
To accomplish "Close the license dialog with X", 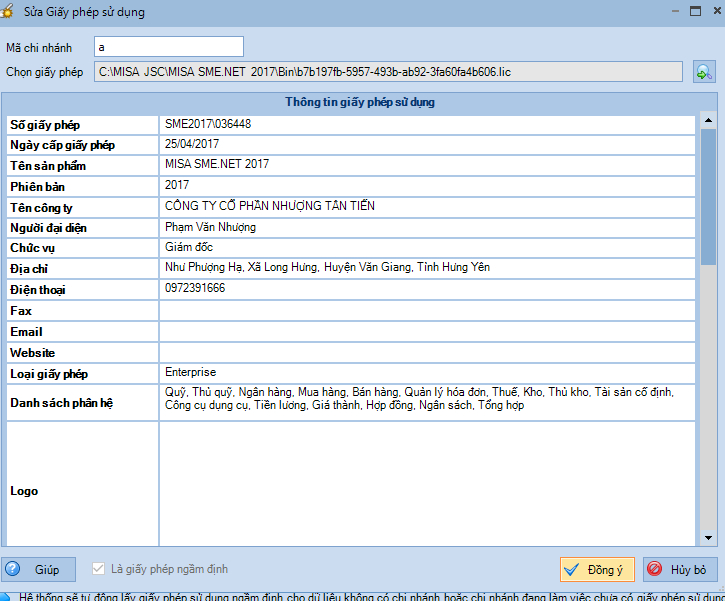I will pyautogui.click(x=712, y=11).
